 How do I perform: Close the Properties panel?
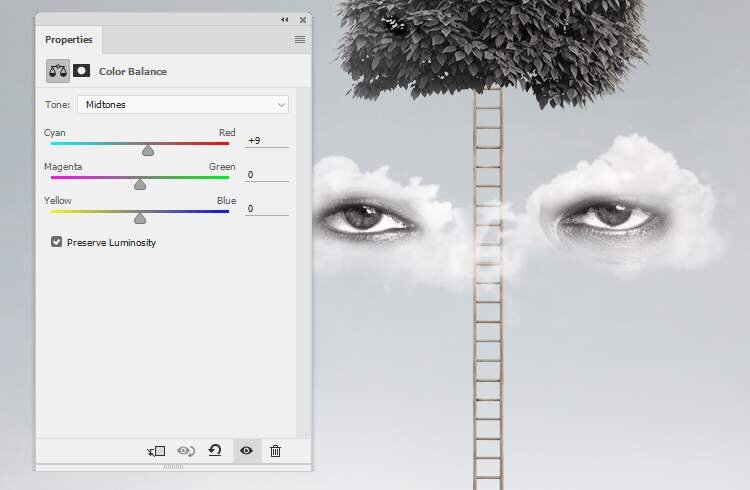coord(303,20)
